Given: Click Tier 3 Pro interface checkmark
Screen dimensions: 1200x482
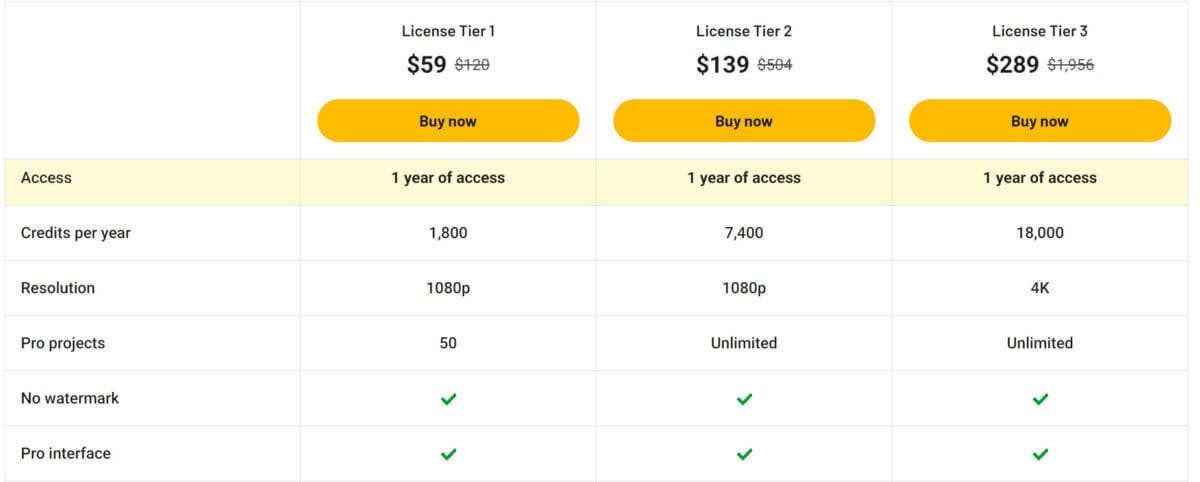Looking at the screenshot, I should tap(1040, 454).
